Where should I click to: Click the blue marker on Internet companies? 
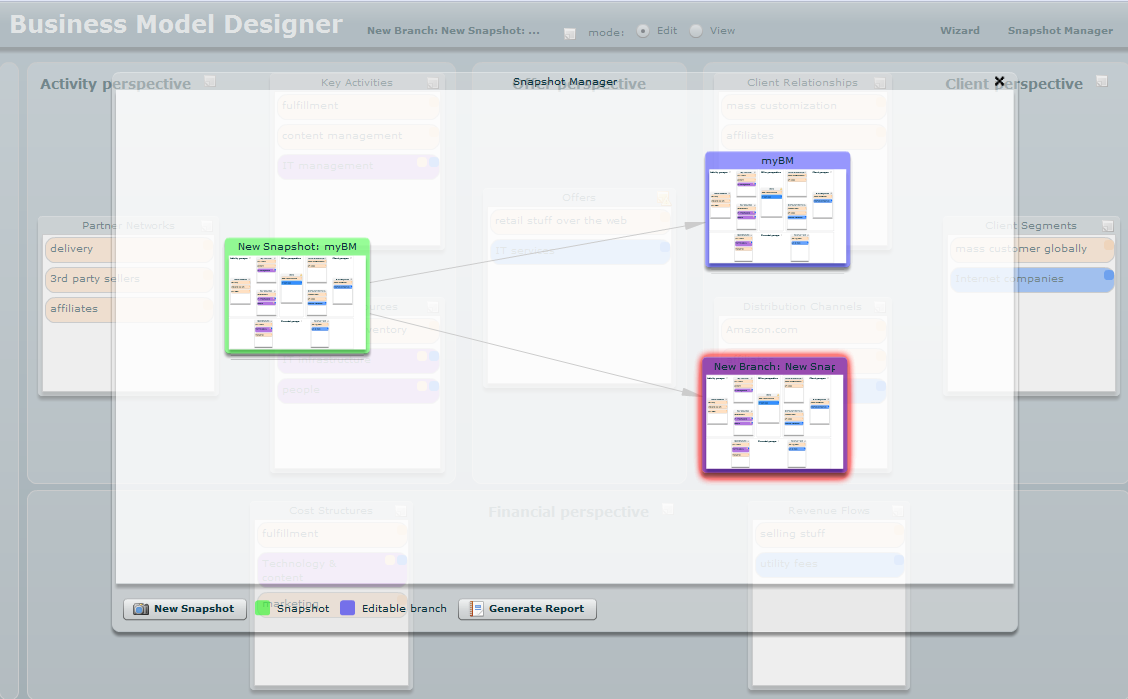pyautogui.click(x=1108, y=275)
